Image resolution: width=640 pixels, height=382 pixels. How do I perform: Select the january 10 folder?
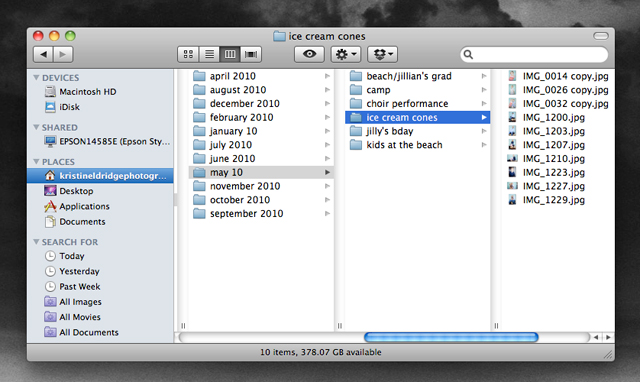tap(261, 131)
